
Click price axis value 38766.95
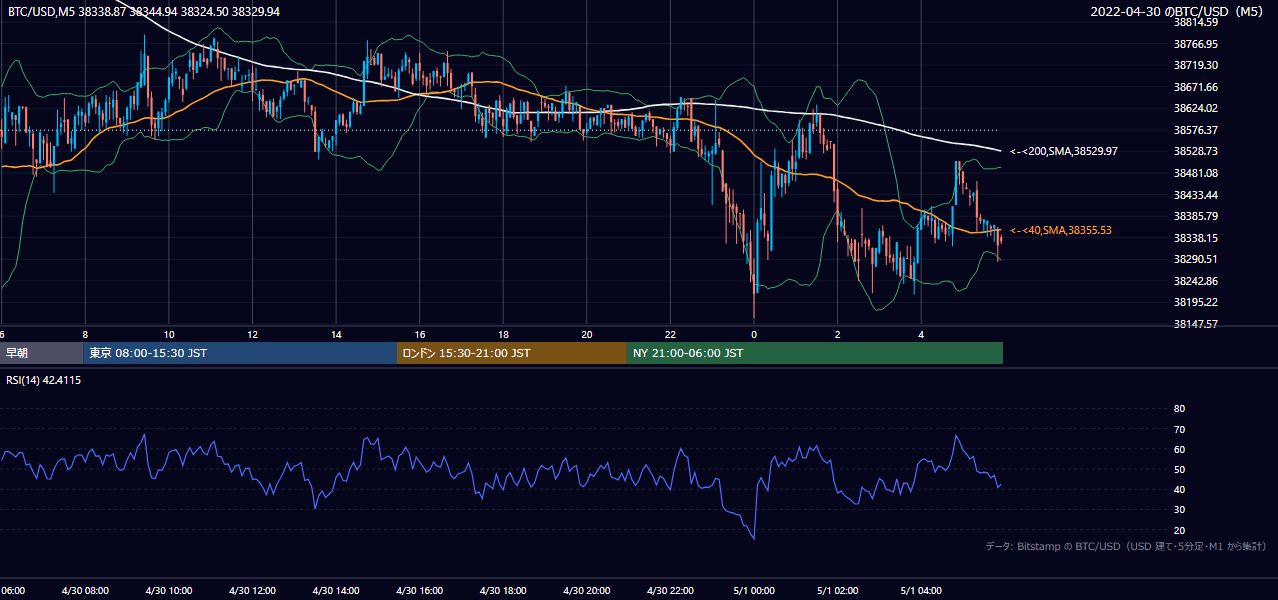[x=1195, y=44]
